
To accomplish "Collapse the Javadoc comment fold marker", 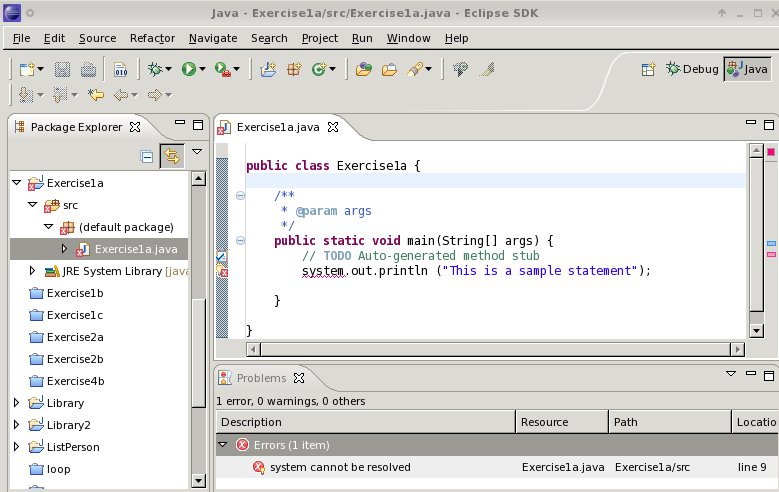I will pos(240,195).
